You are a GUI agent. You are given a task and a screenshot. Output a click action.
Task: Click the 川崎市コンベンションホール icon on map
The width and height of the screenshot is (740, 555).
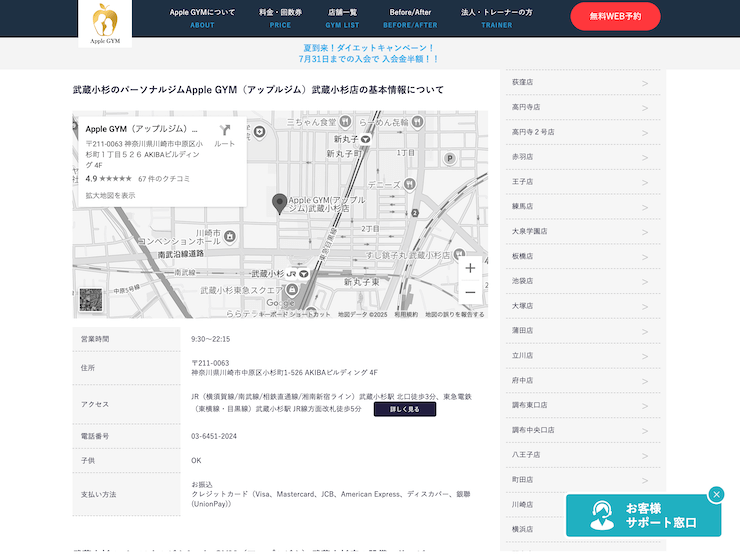229,236
